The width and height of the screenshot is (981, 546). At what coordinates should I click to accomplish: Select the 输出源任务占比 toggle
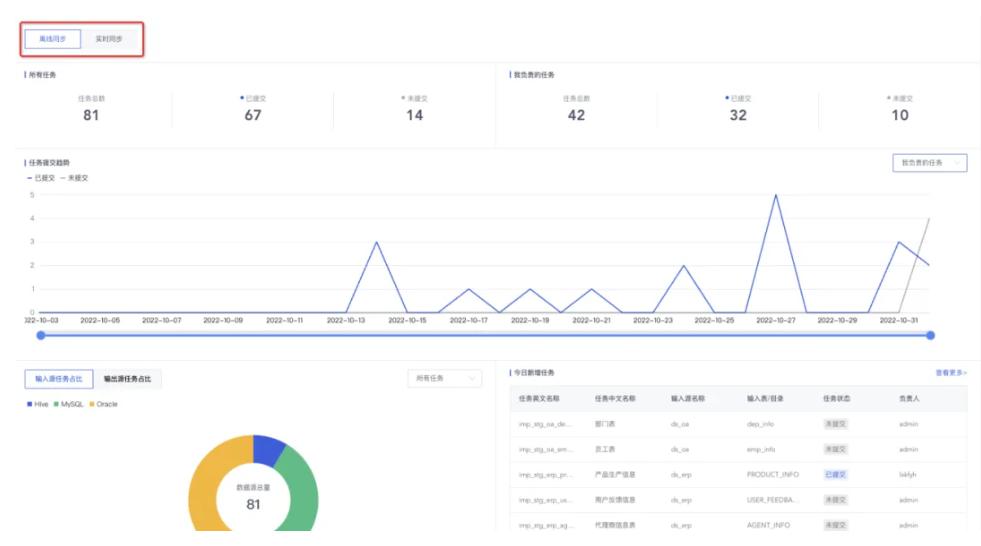[128, 378]
